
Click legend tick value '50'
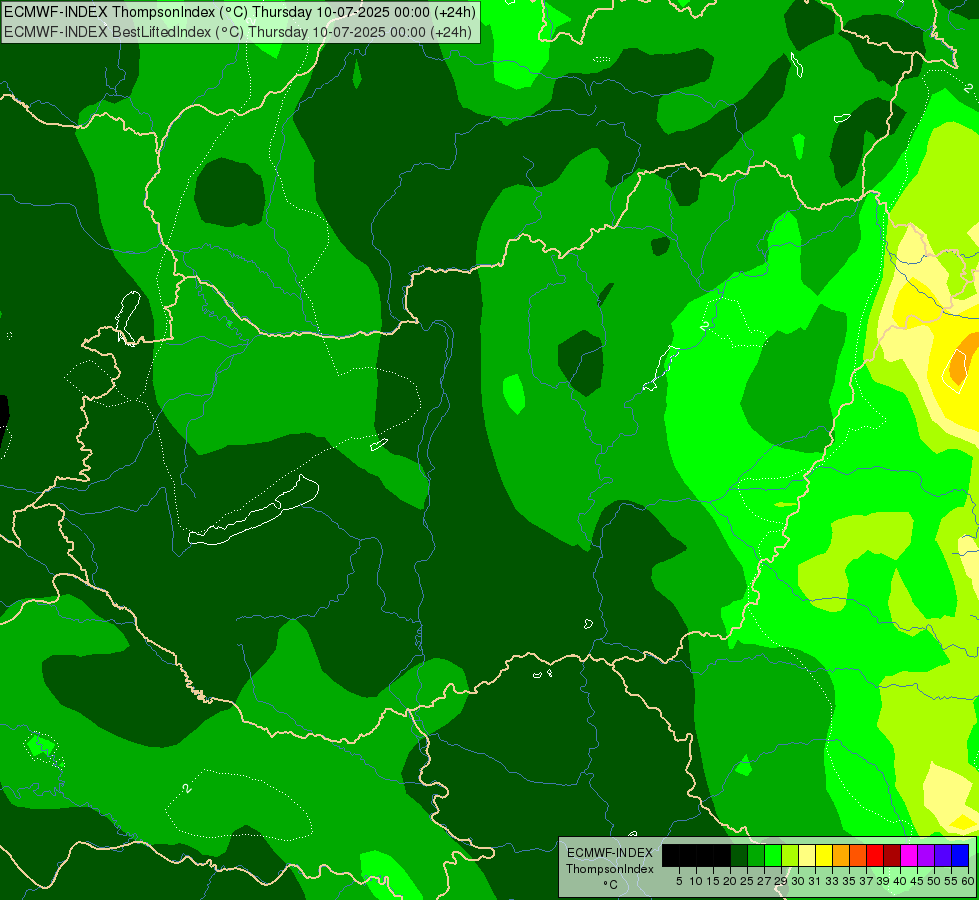pyautogui.click(x=933, y=881)
